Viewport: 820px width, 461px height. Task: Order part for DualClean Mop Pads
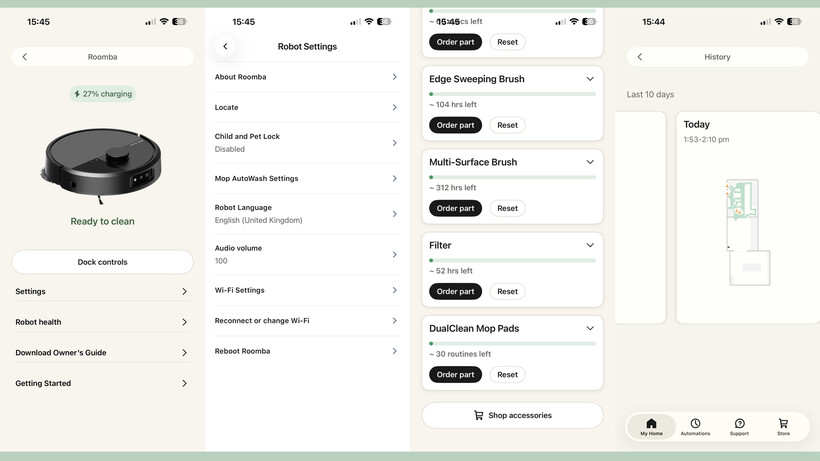455,374
